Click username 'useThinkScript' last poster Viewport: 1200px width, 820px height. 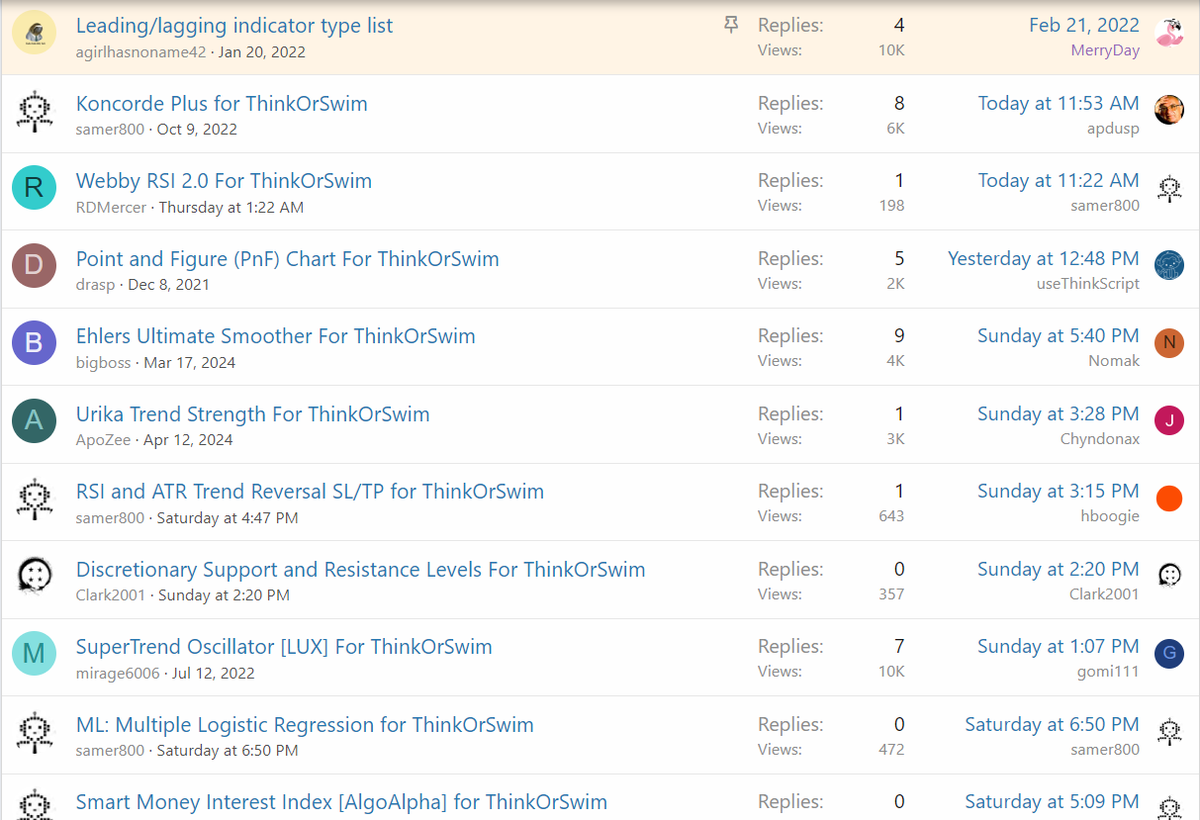coord(1088,283)
